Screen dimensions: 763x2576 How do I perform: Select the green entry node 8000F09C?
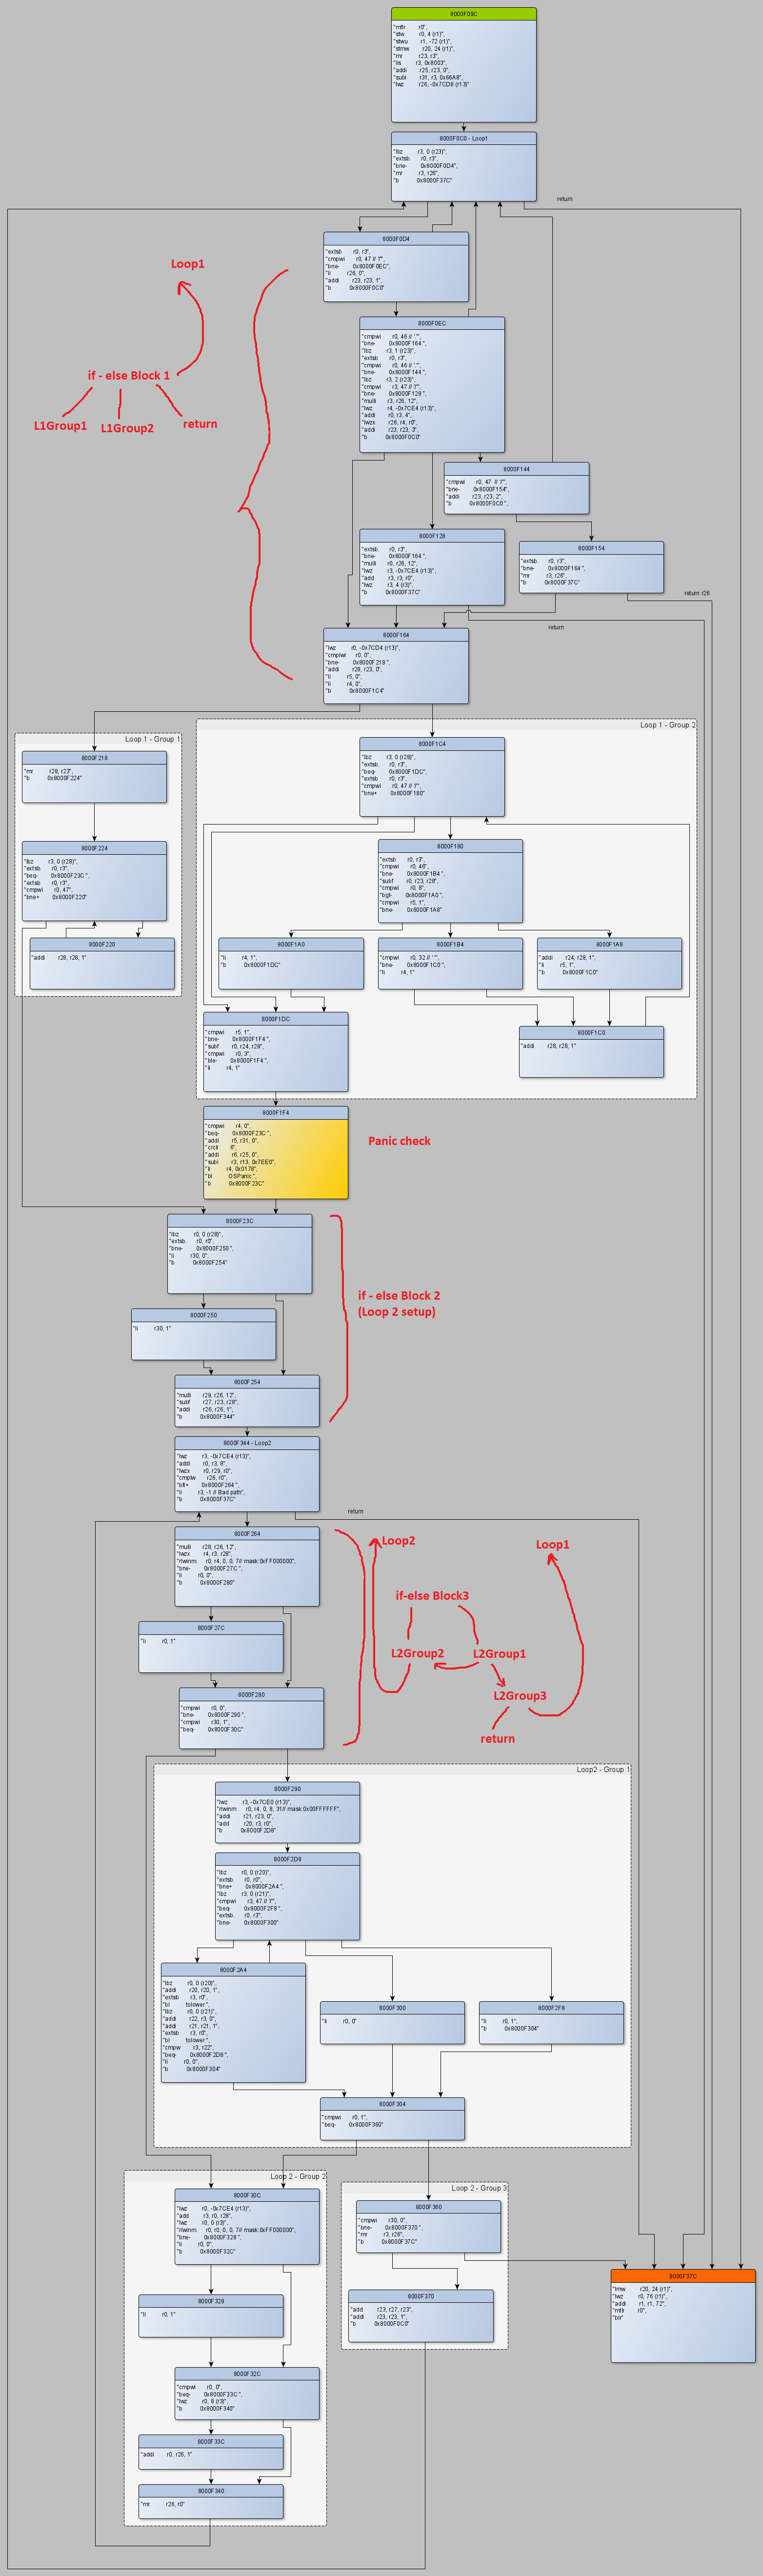pos(463,65)
